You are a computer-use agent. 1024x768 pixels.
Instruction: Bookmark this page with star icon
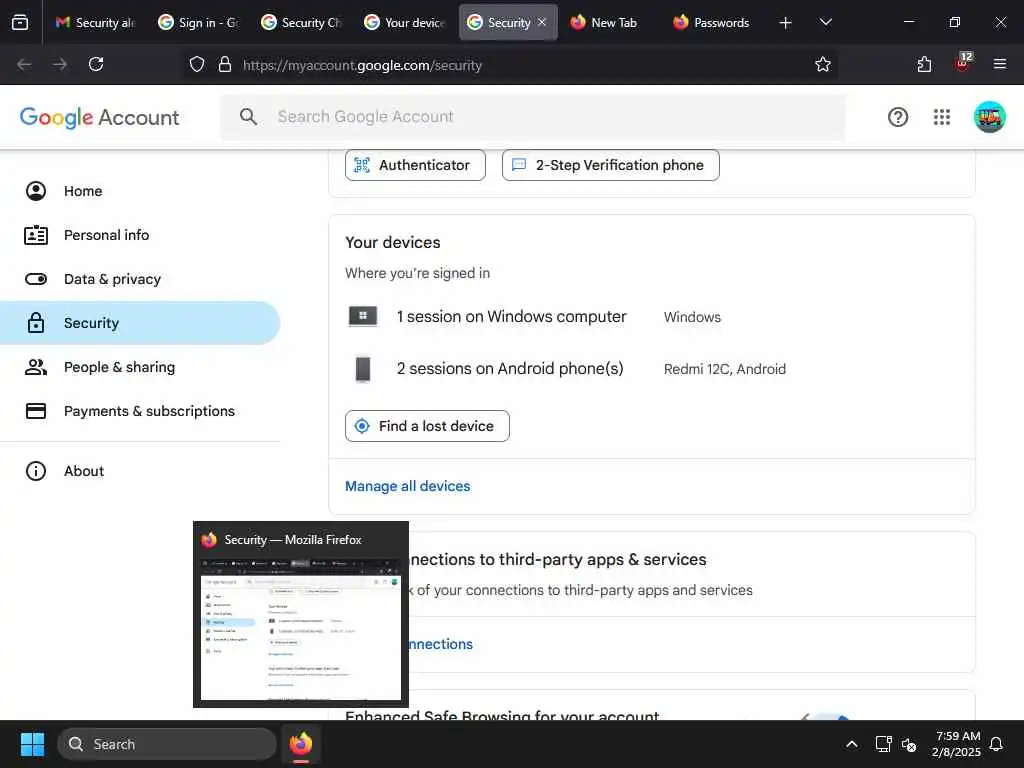click(823, 65)
